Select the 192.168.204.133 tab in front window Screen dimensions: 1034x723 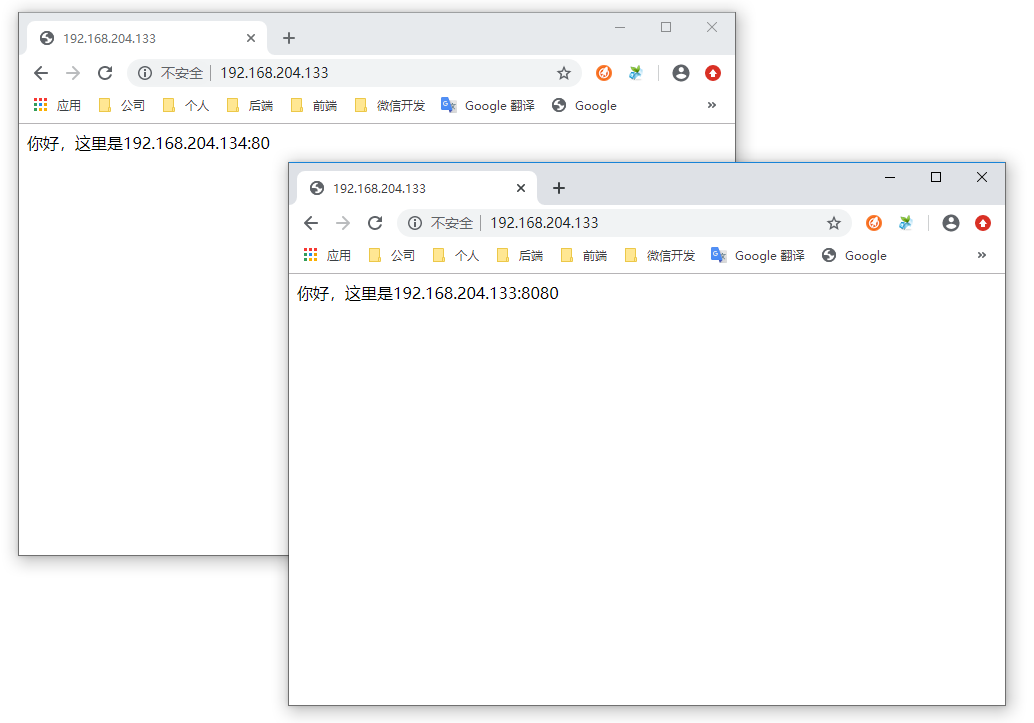(400, 188)
